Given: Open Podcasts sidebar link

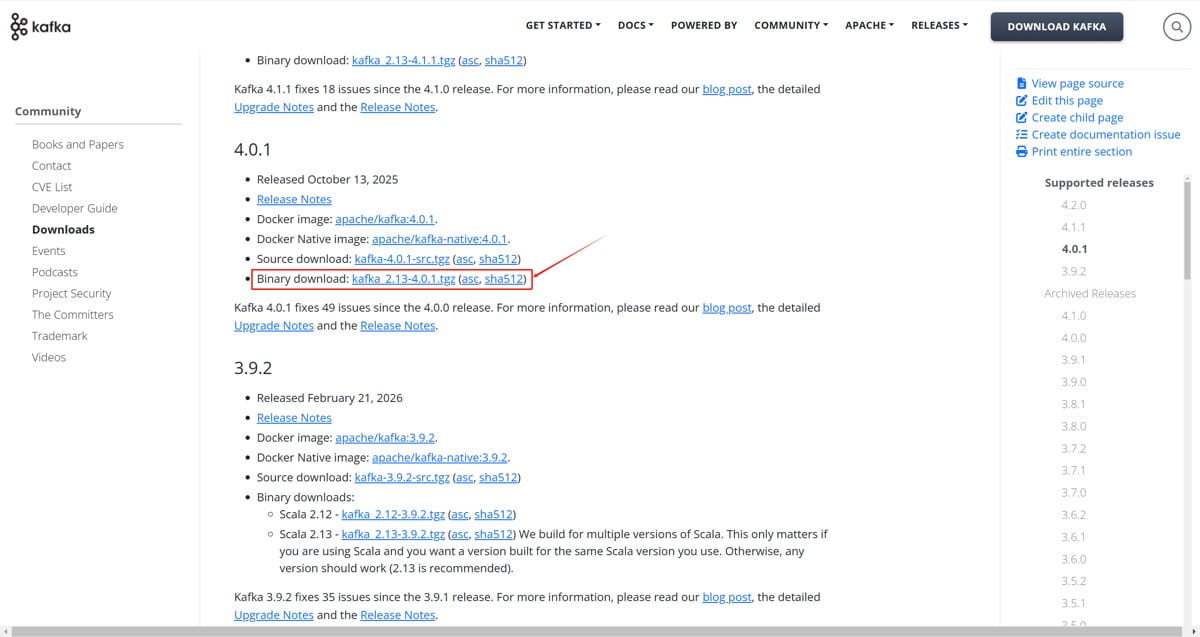Looking at the screenshot, I should tap(55, 272).
